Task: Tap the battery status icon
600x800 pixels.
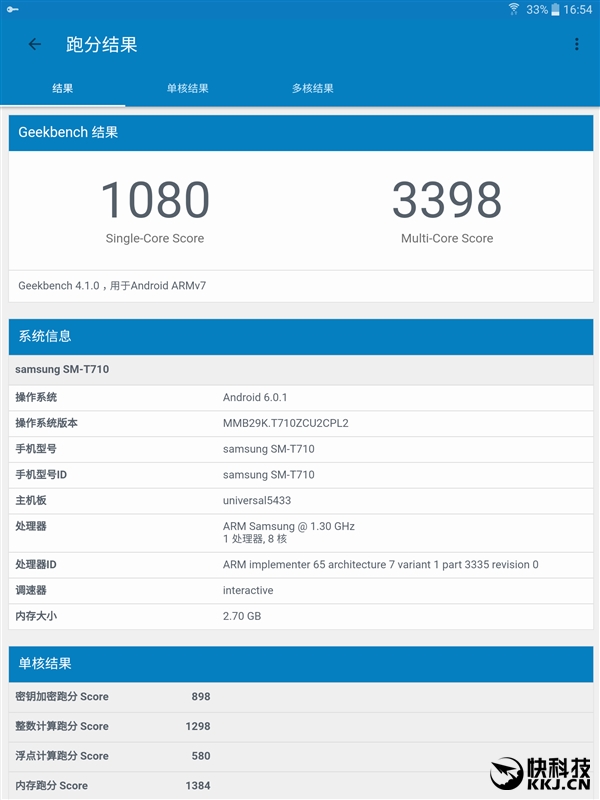Action: [x=555, y=9]
